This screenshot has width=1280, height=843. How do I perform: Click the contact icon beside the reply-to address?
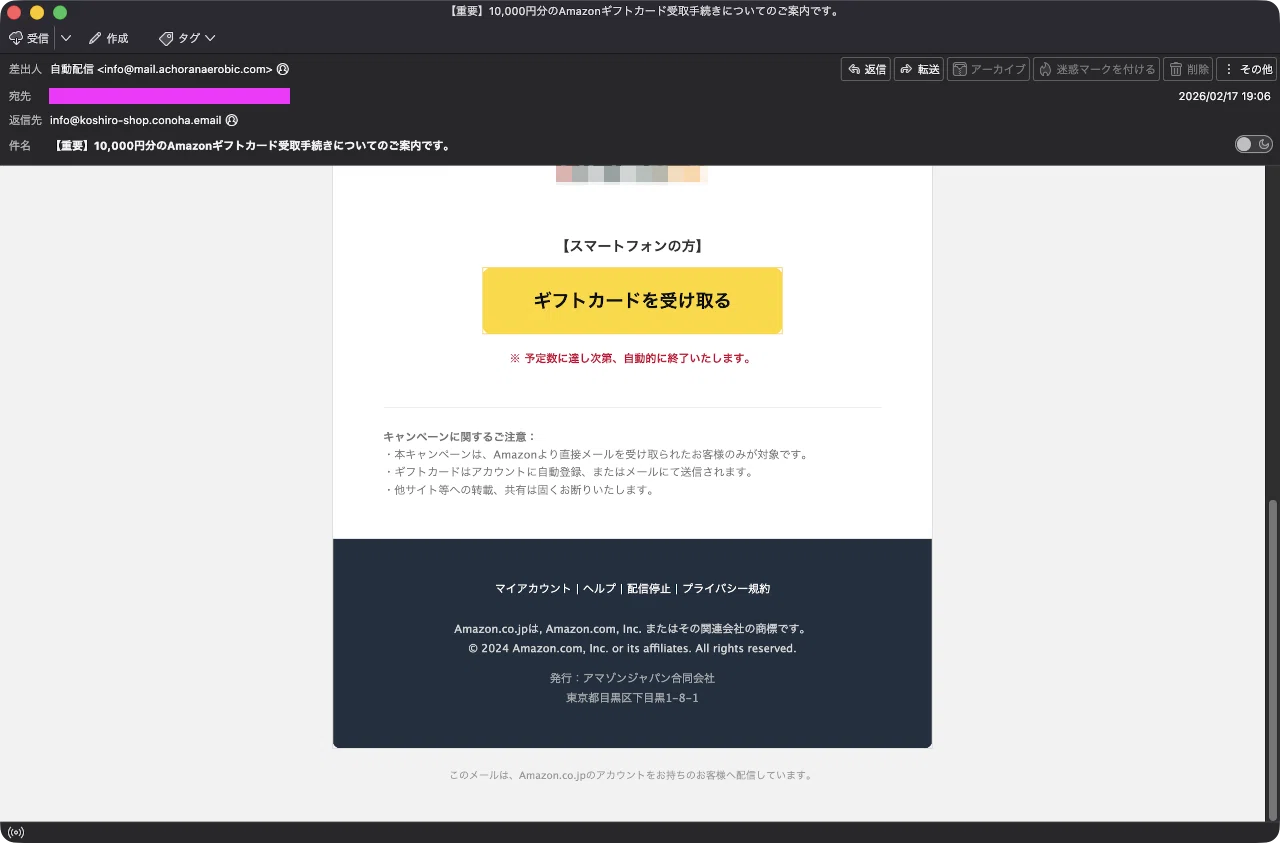(x=232, y=120)
